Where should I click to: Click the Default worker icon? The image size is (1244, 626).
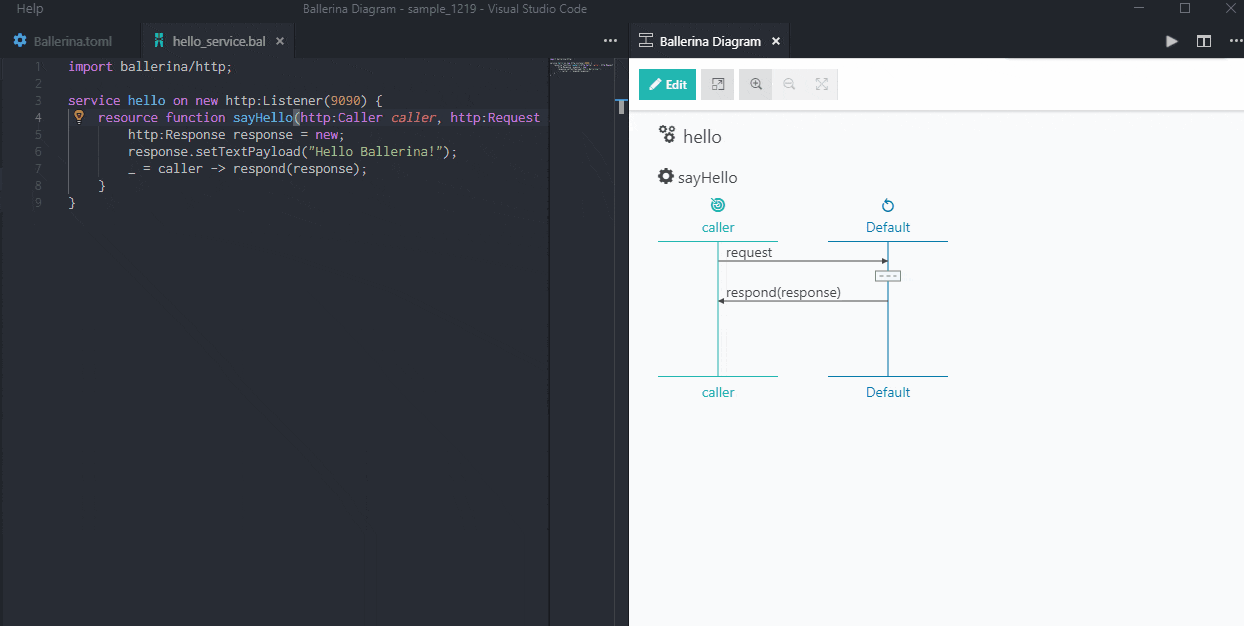(887, 205)
